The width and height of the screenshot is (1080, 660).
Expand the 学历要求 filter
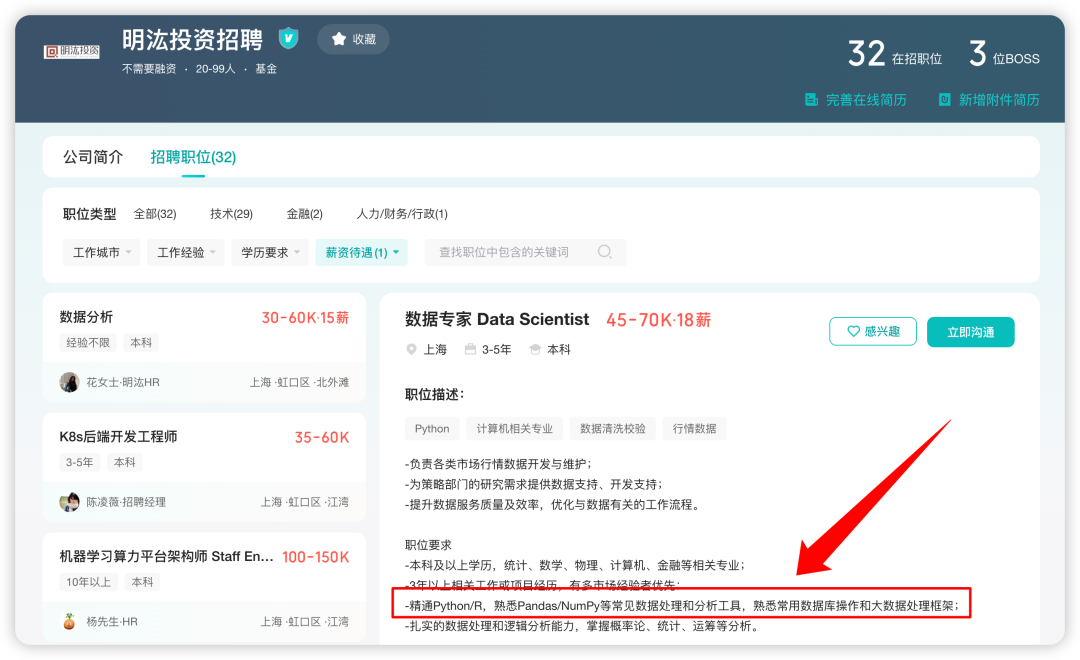tap(269, 252)
